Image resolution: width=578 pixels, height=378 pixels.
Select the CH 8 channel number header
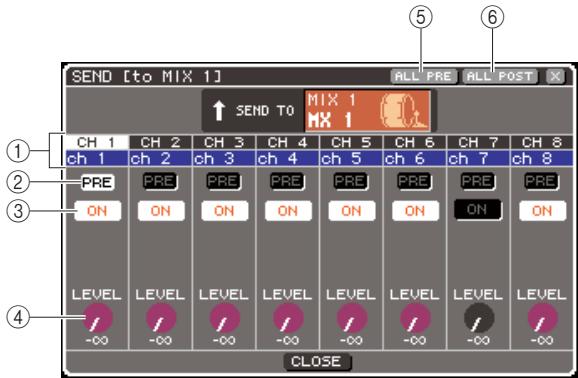tap(542, 142)
